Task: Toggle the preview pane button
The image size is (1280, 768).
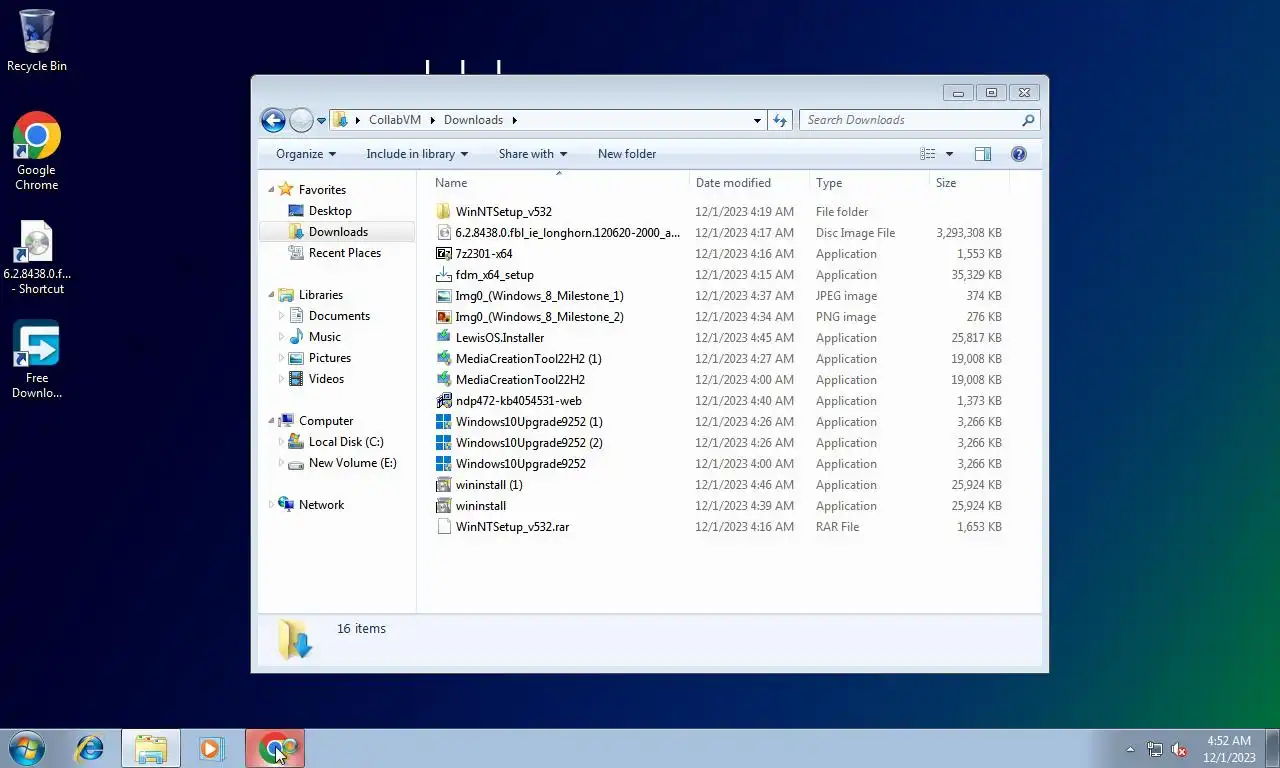Action: coord(983,154)
